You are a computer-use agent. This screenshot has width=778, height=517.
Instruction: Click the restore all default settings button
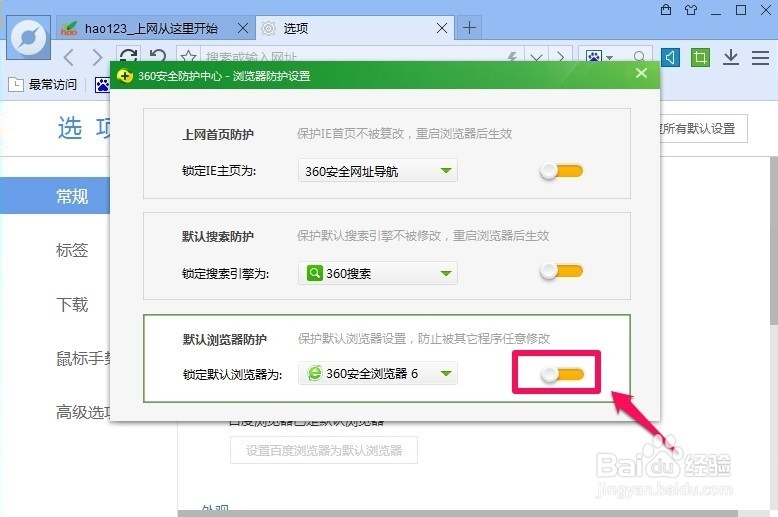[704, 129]
